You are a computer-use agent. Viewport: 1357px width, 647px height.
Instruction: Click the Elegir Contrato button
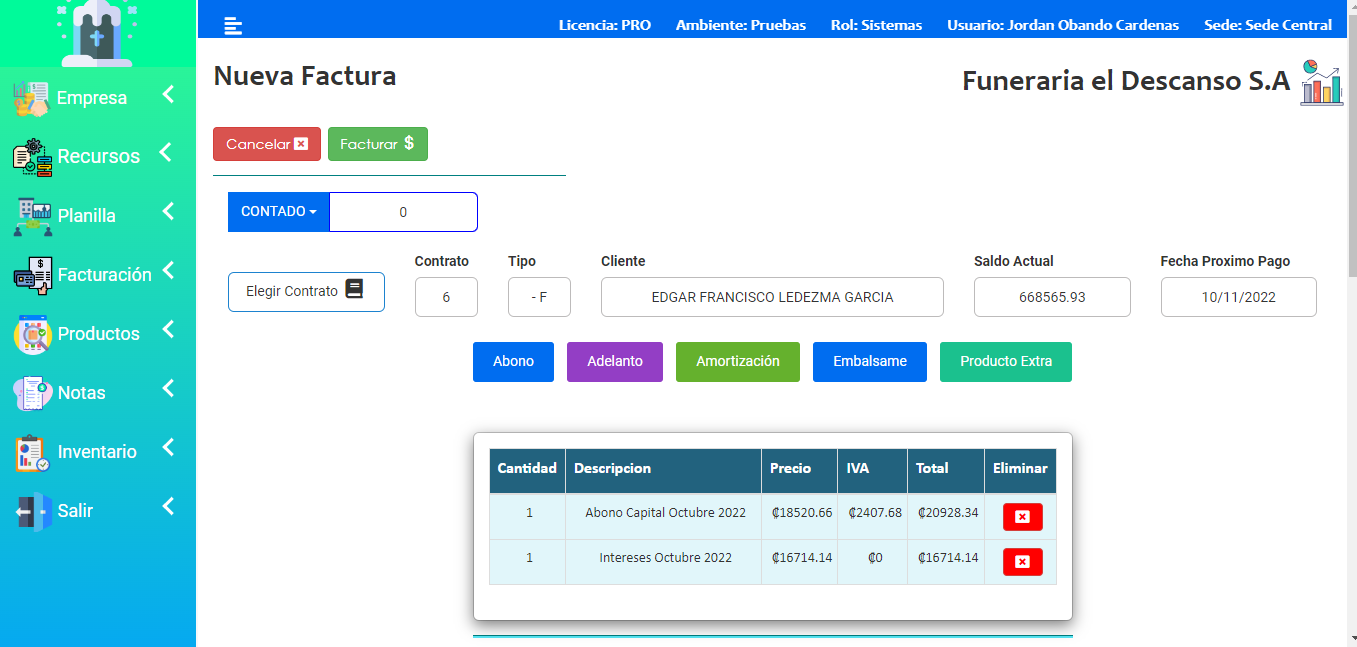coord(306,292)
